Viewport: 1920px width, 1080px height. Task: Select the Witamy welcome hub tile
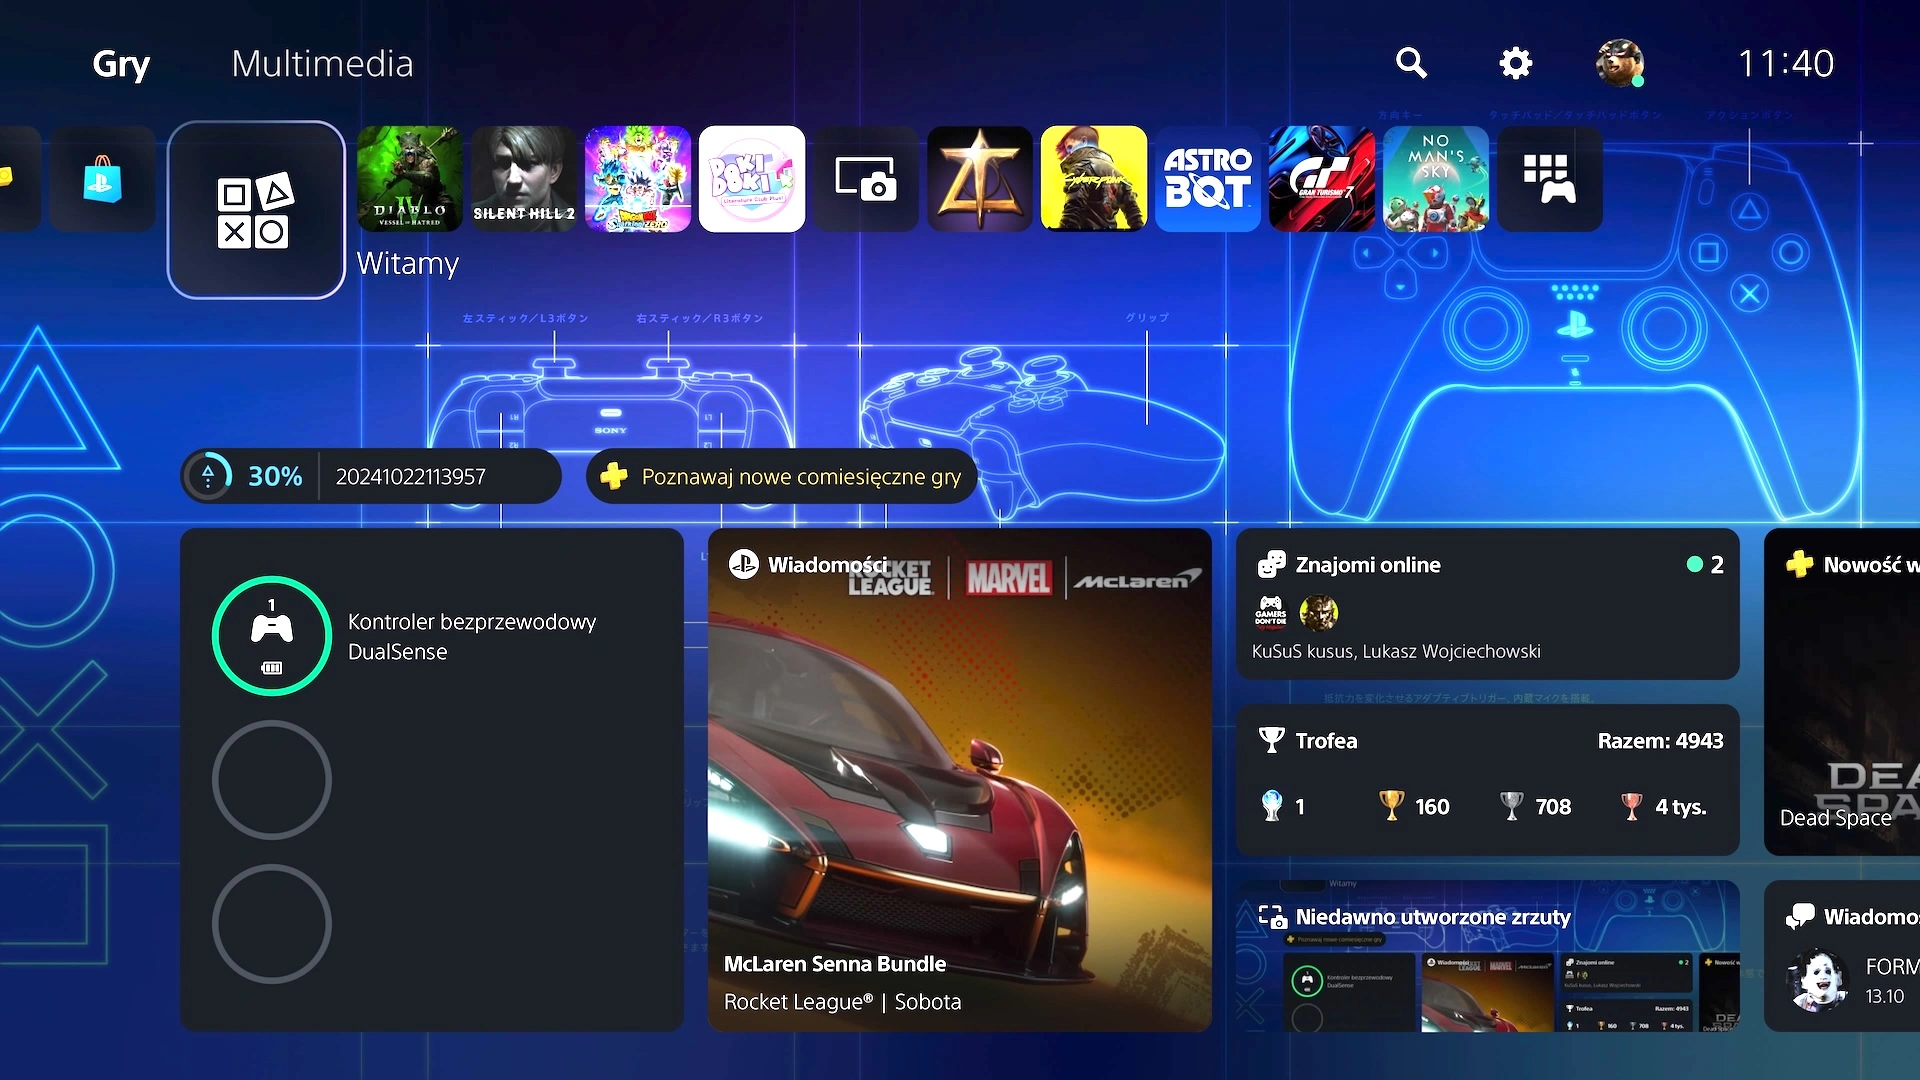tap(256, 210)
